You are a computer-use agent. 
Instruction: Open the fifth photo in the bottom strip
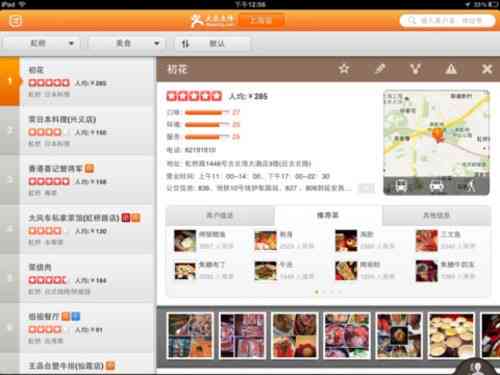[x=399, y=336]
